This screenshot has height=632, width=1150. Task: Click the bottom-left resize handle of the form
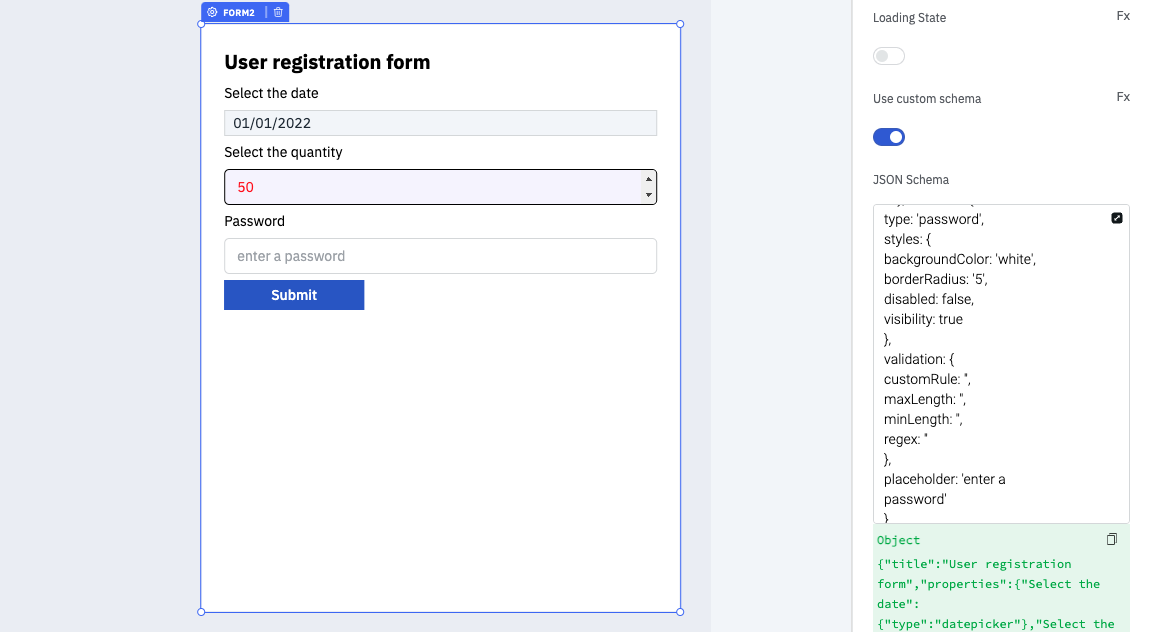201,611
